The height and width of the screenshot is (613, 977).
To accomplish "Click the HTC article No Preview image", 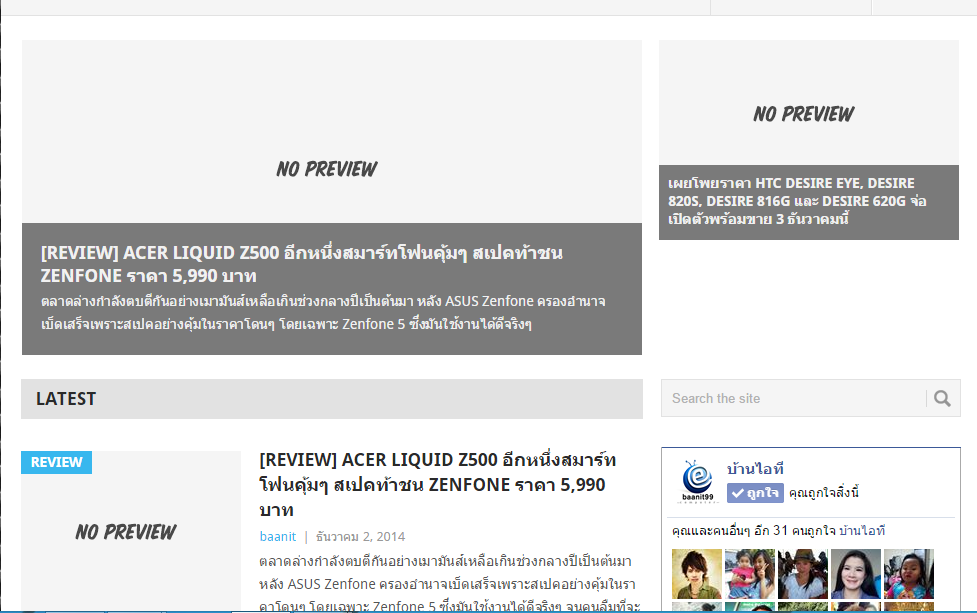I will coord(809,103).
